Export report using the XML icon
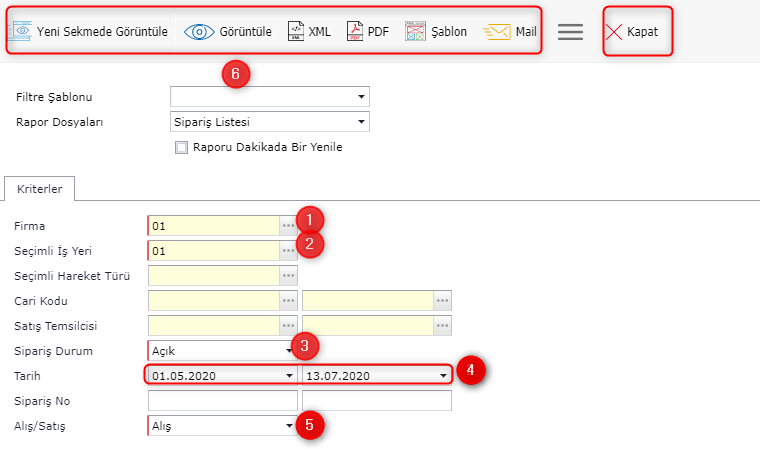The width and height of the screenshot is (760, 450). [296, 31]
